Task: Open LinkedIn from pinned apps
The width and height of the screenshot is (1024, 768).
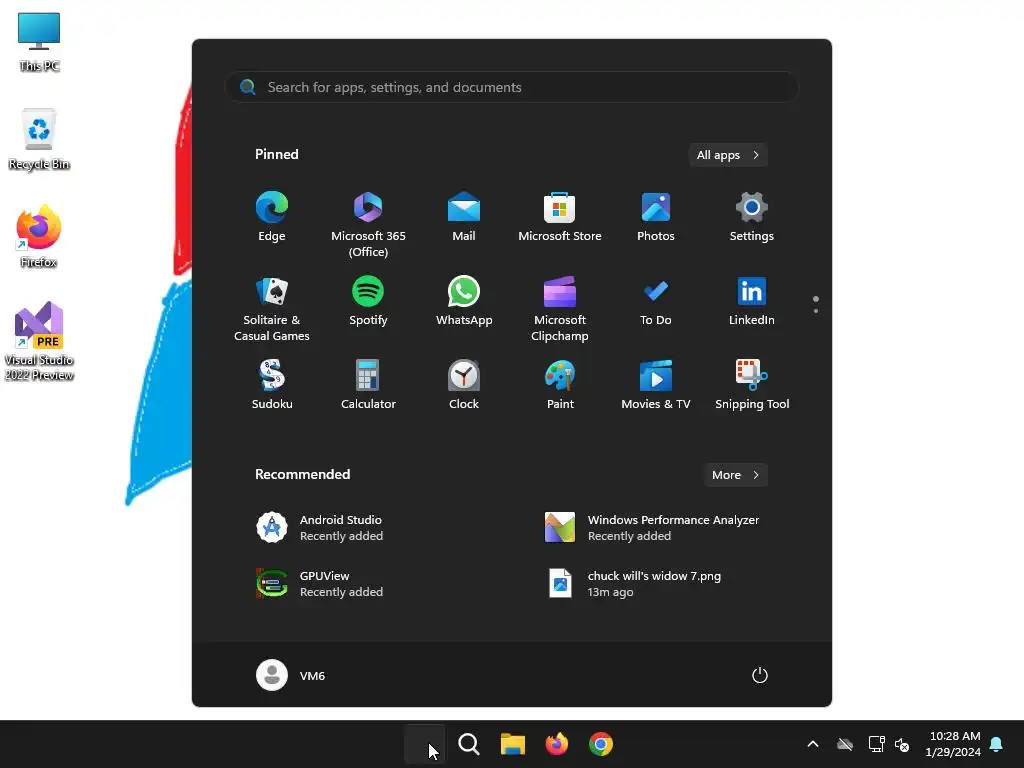Action: pyautogui.click(x=752, y=301)
